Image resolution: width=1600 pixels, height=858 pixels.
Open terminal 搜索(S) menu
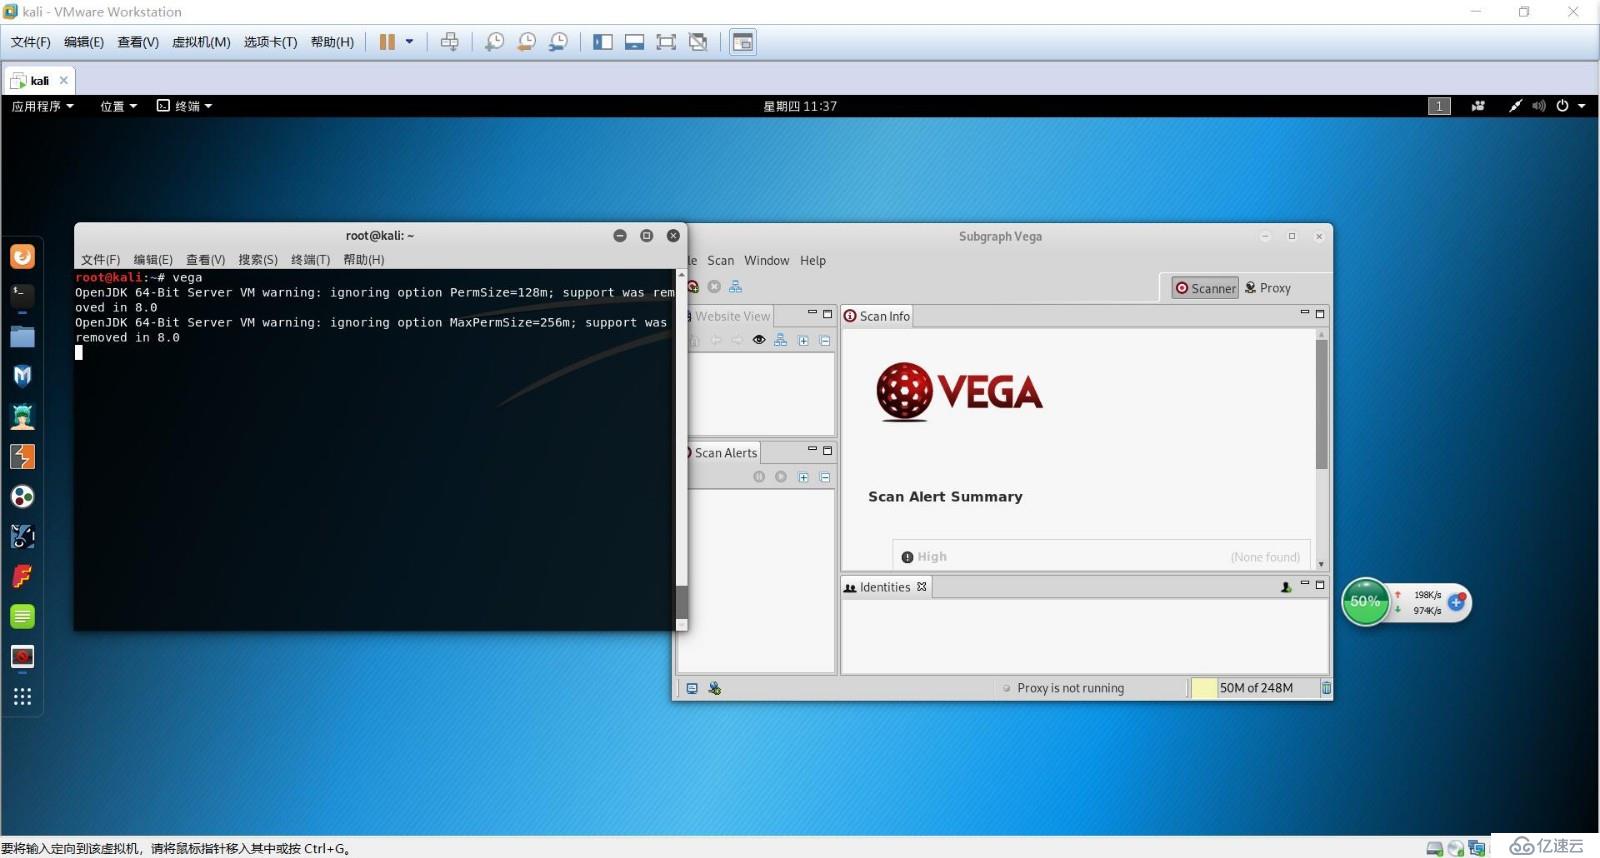coord(258,259)
